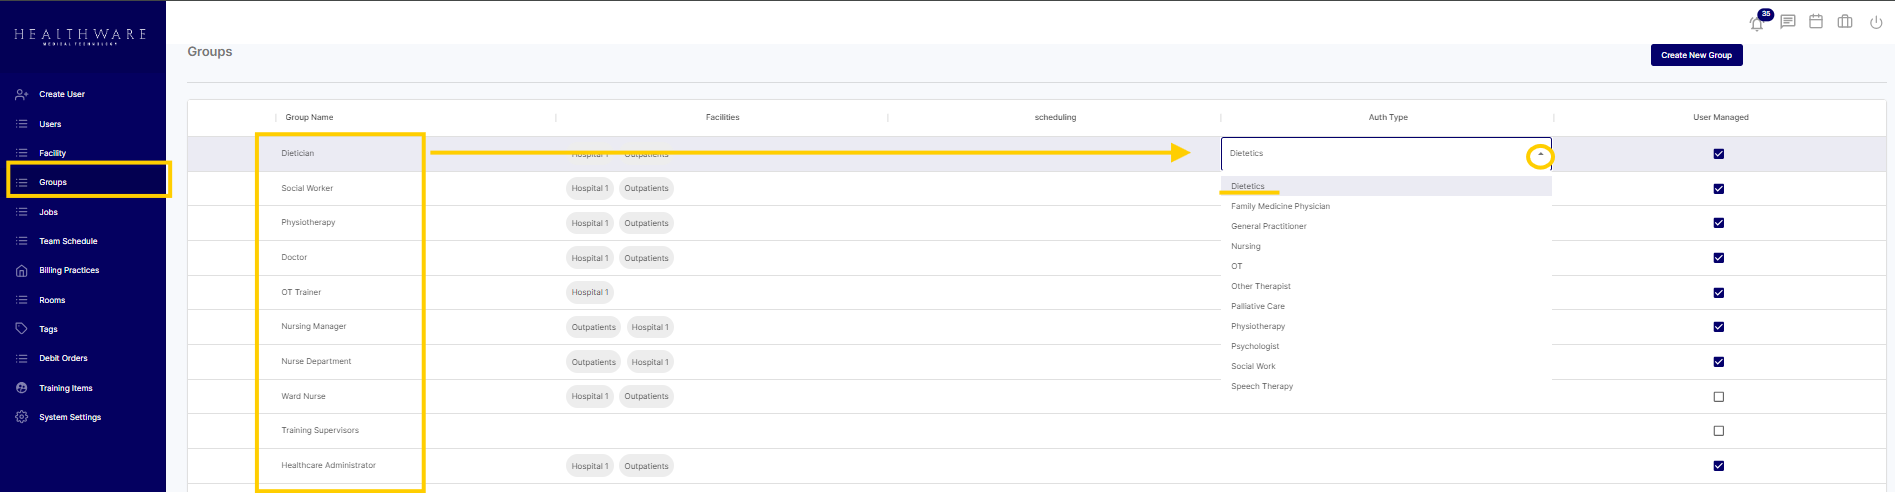
Task: Enable User Managed for Ward Nurse
Action: [x=1719, y=397]
